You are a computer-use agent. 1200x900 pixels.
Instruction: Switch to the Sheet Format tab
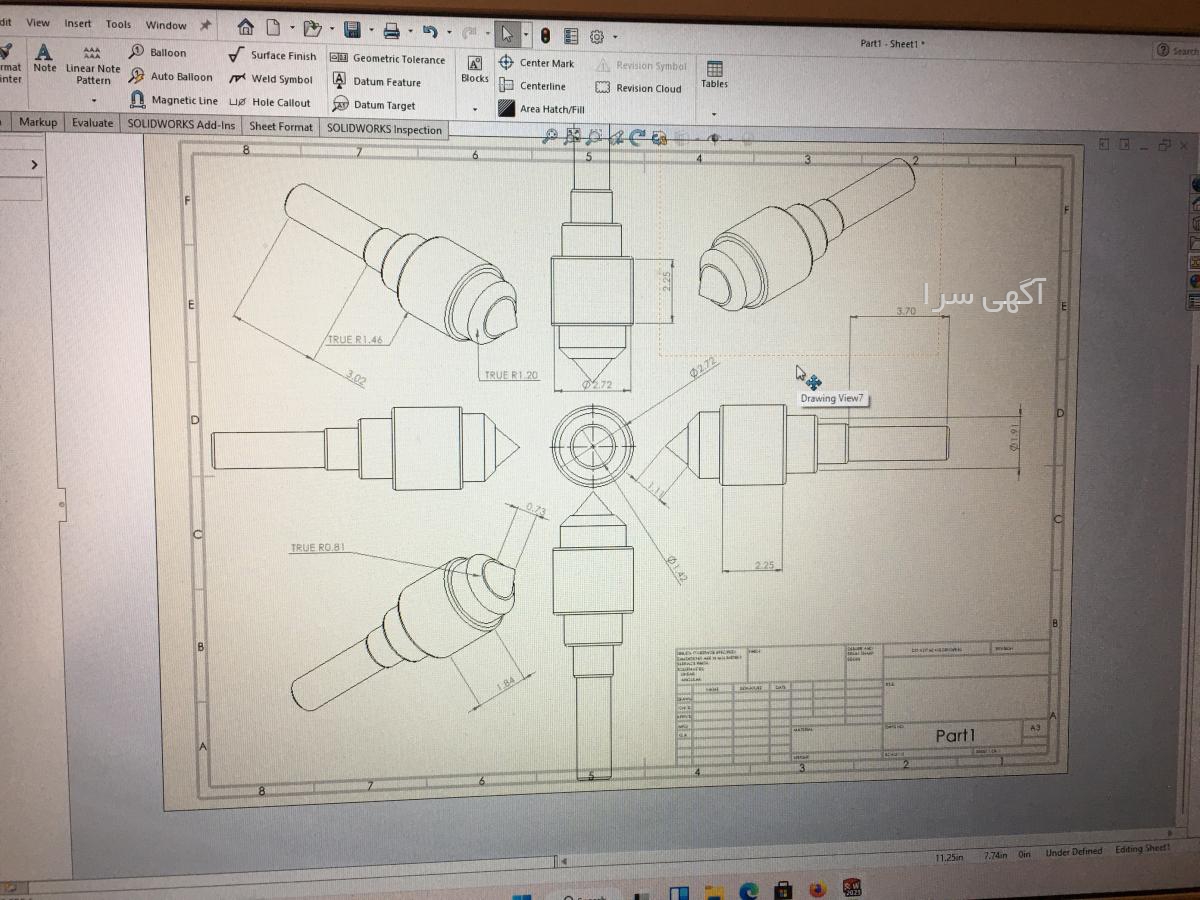(x=281, y=127)
